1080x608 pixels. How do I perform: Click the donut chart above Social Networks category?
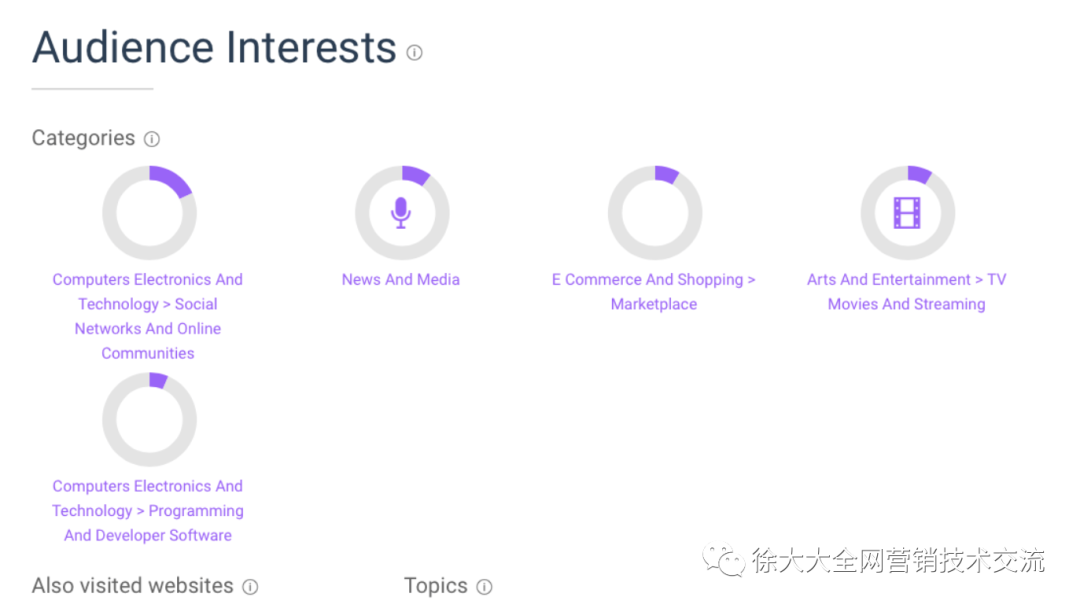(x=149, y=213)
